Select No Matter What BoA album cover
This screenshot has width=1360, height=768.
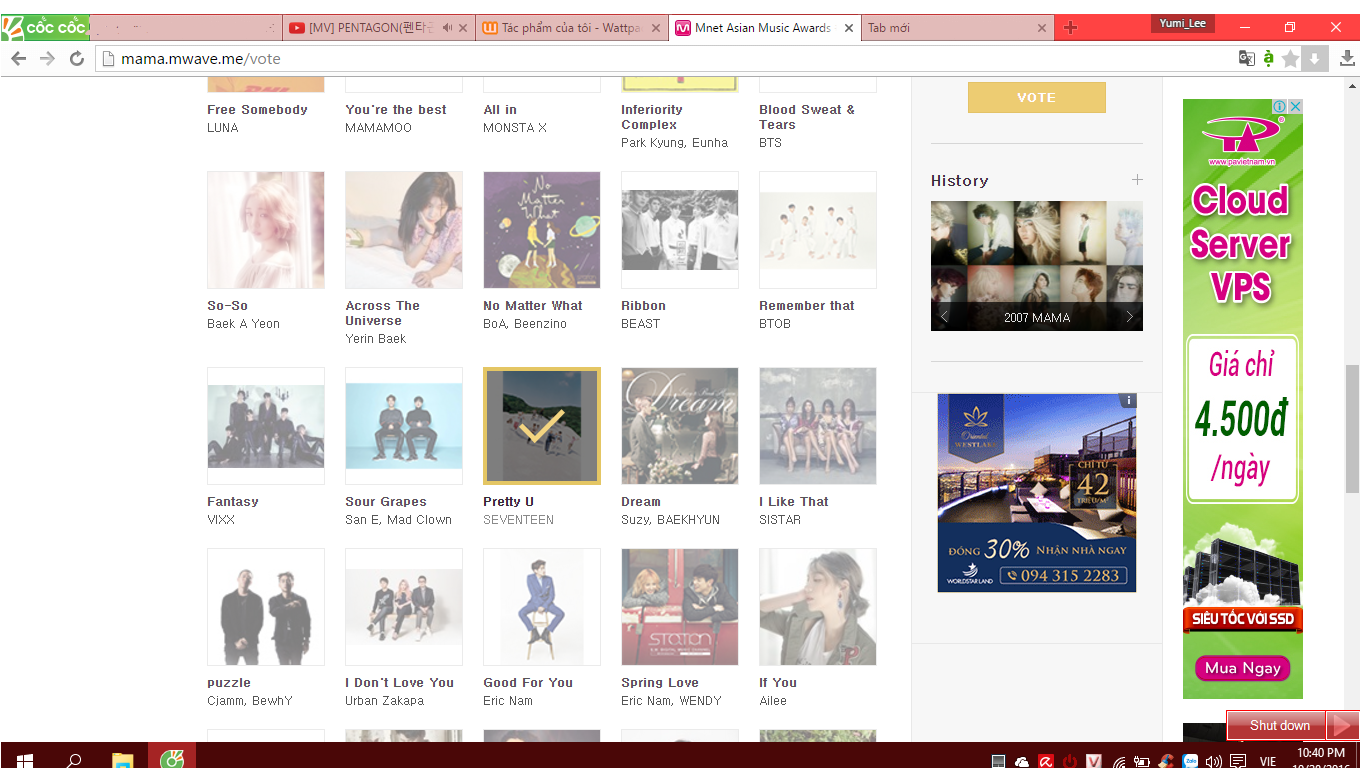click(542, 230)
